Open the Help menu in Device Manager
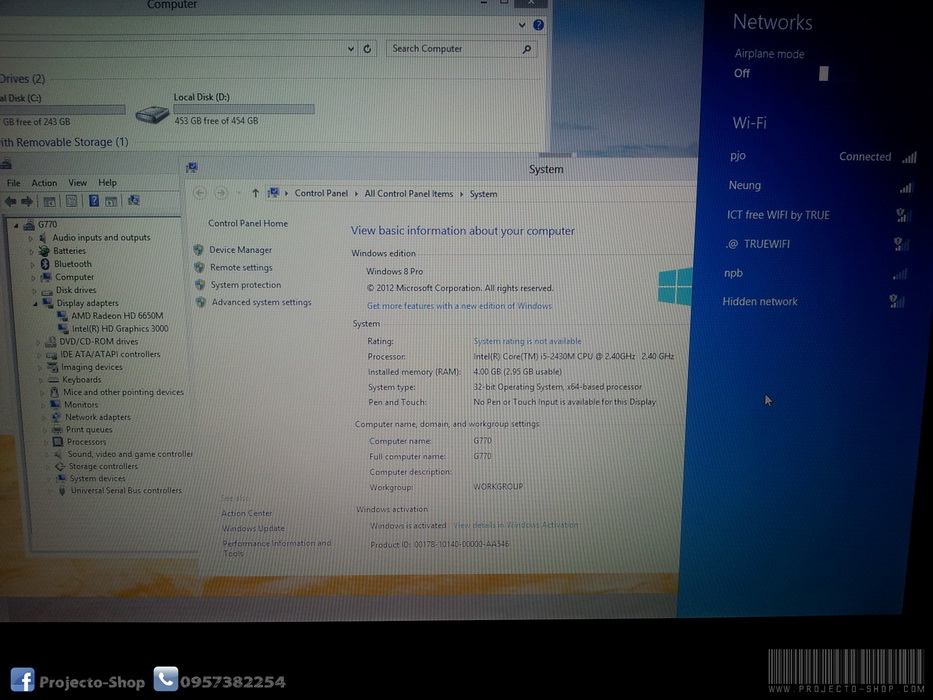 tap(108, 183)
